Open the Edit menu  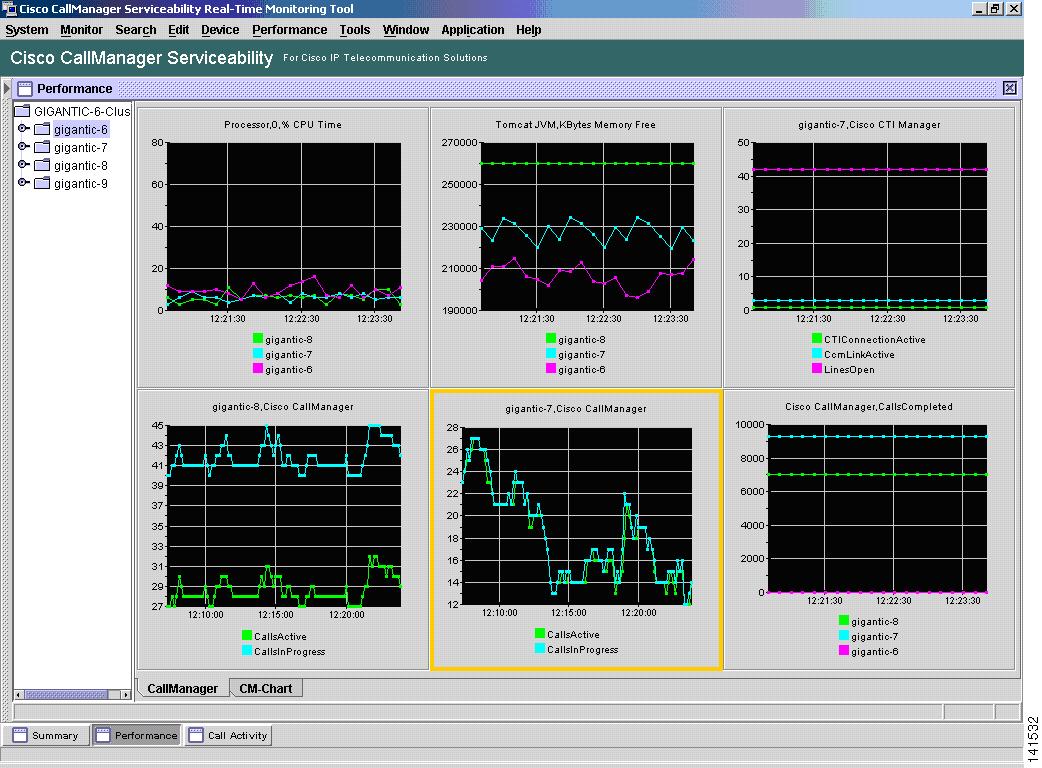click(x=178, y=30)
